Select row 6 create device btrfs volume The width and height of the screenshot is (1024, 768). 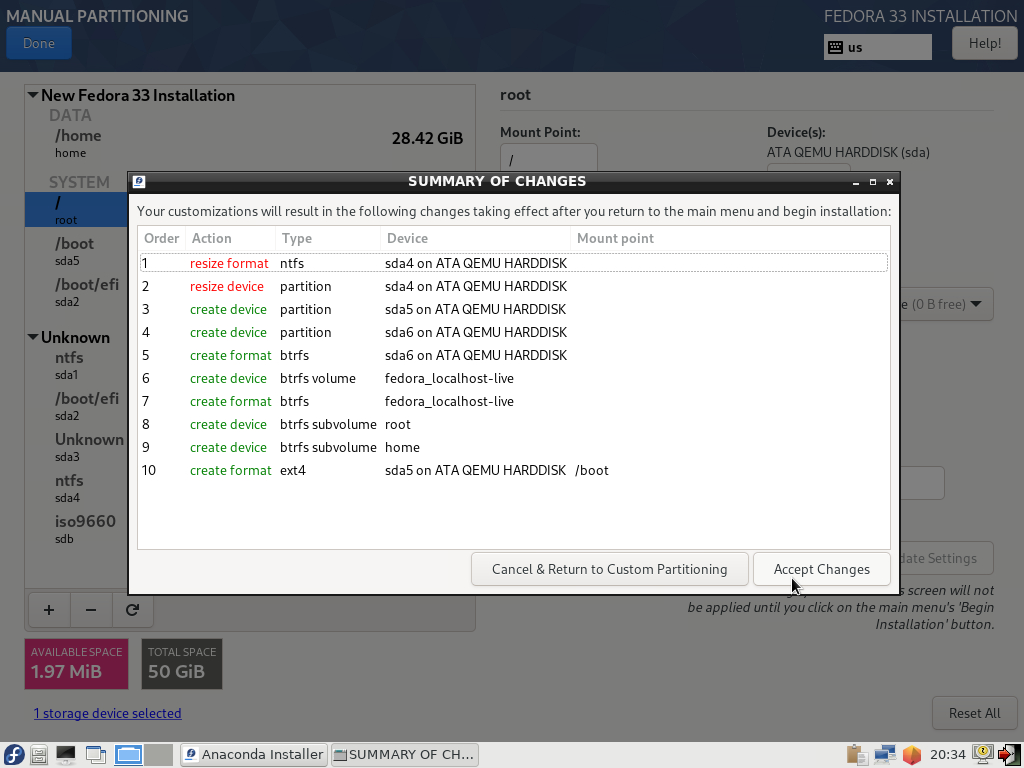pyautogui.click(x=513, y=378)
